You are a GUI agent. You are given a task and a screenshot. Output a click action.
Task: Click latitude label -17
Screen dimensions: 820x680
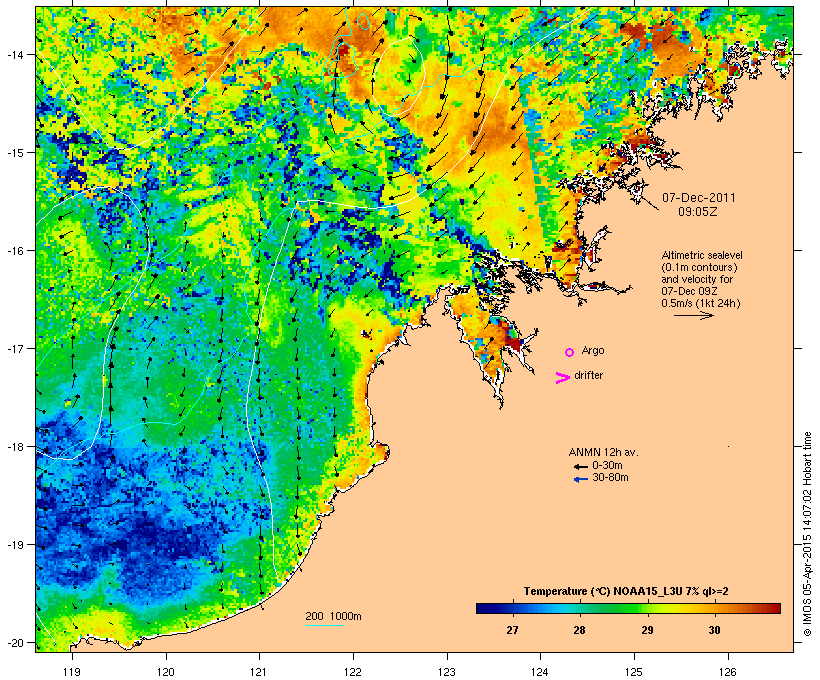point(14,348)
